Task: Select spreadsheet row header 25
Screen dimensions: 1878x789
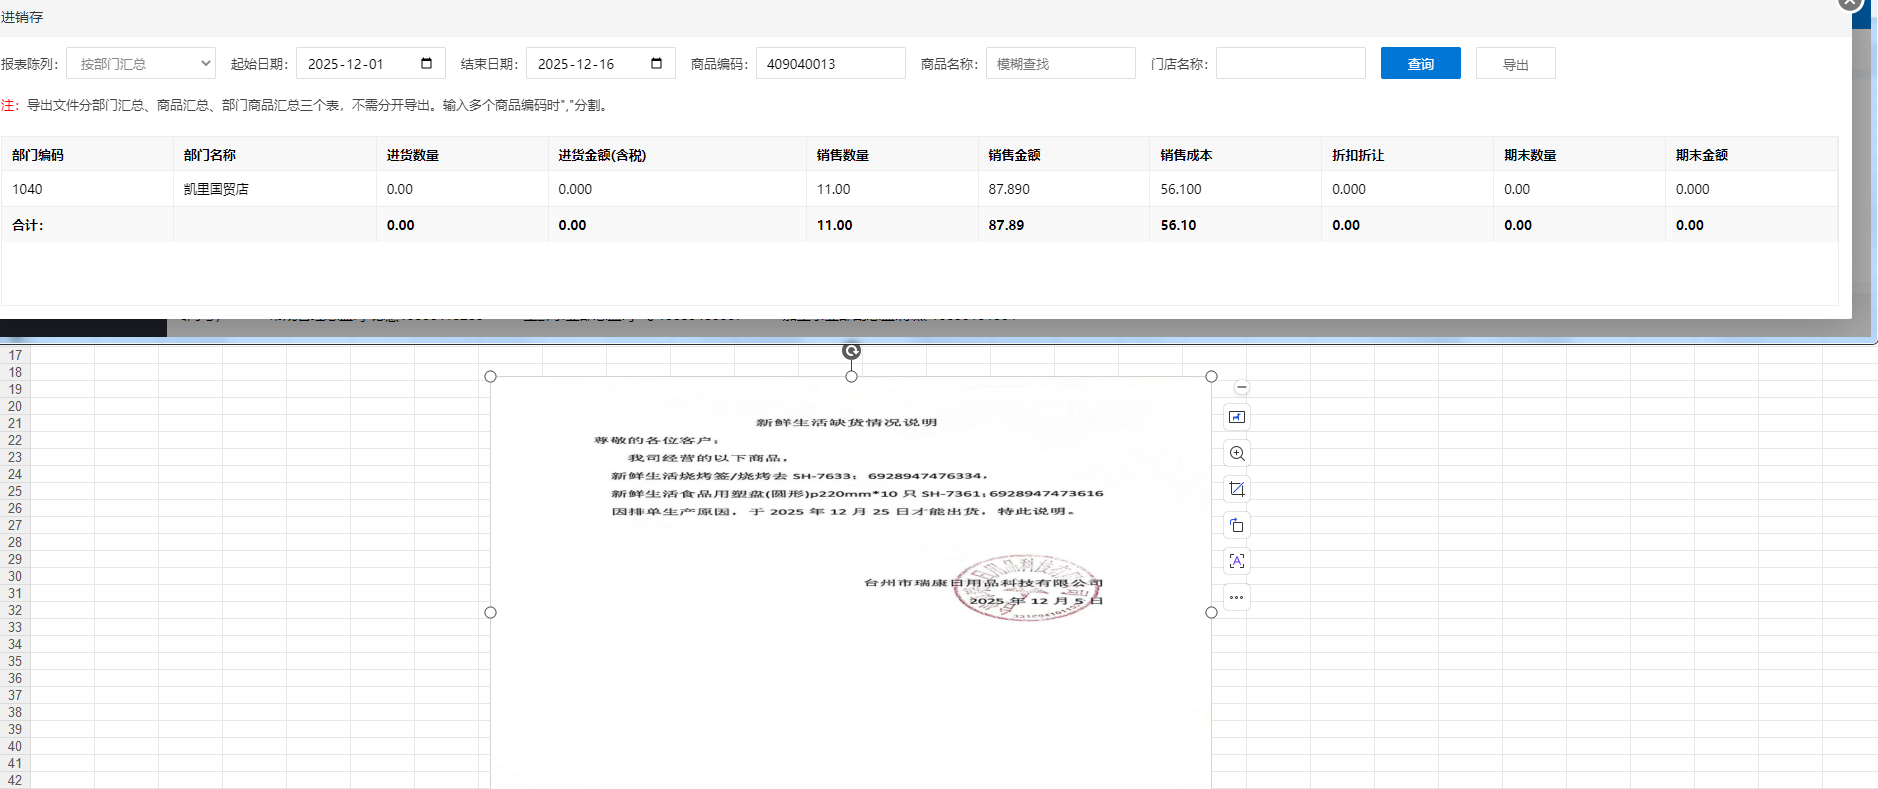Action: coord(15,491)
